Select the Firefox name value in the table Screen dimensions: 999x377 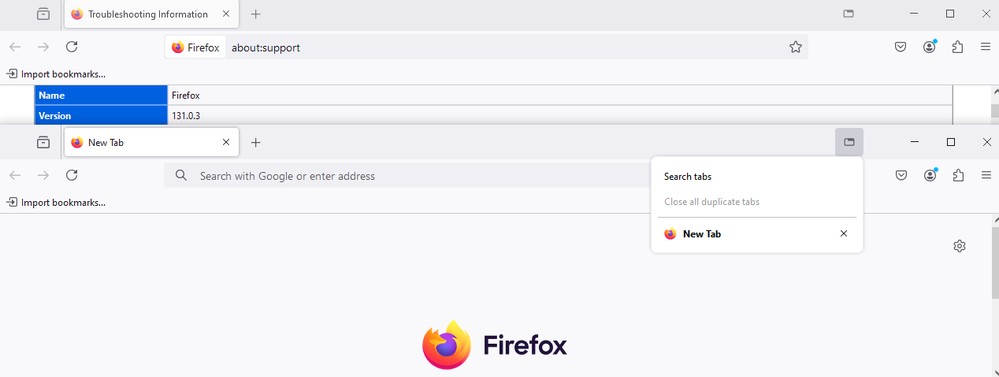(185, 96)
